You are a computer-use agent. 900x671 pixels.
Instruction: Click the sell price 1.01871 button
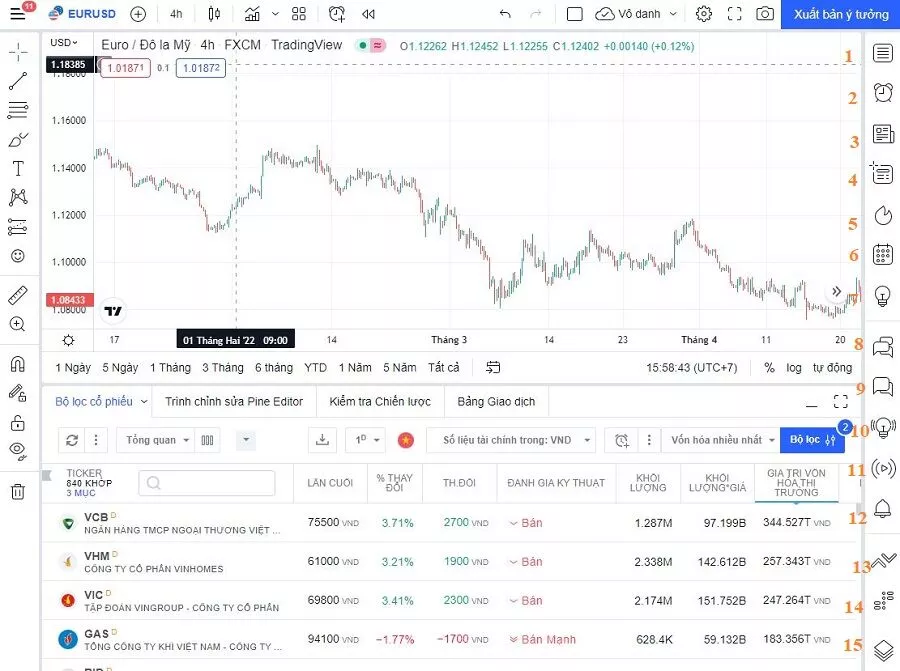click(125, 68)
